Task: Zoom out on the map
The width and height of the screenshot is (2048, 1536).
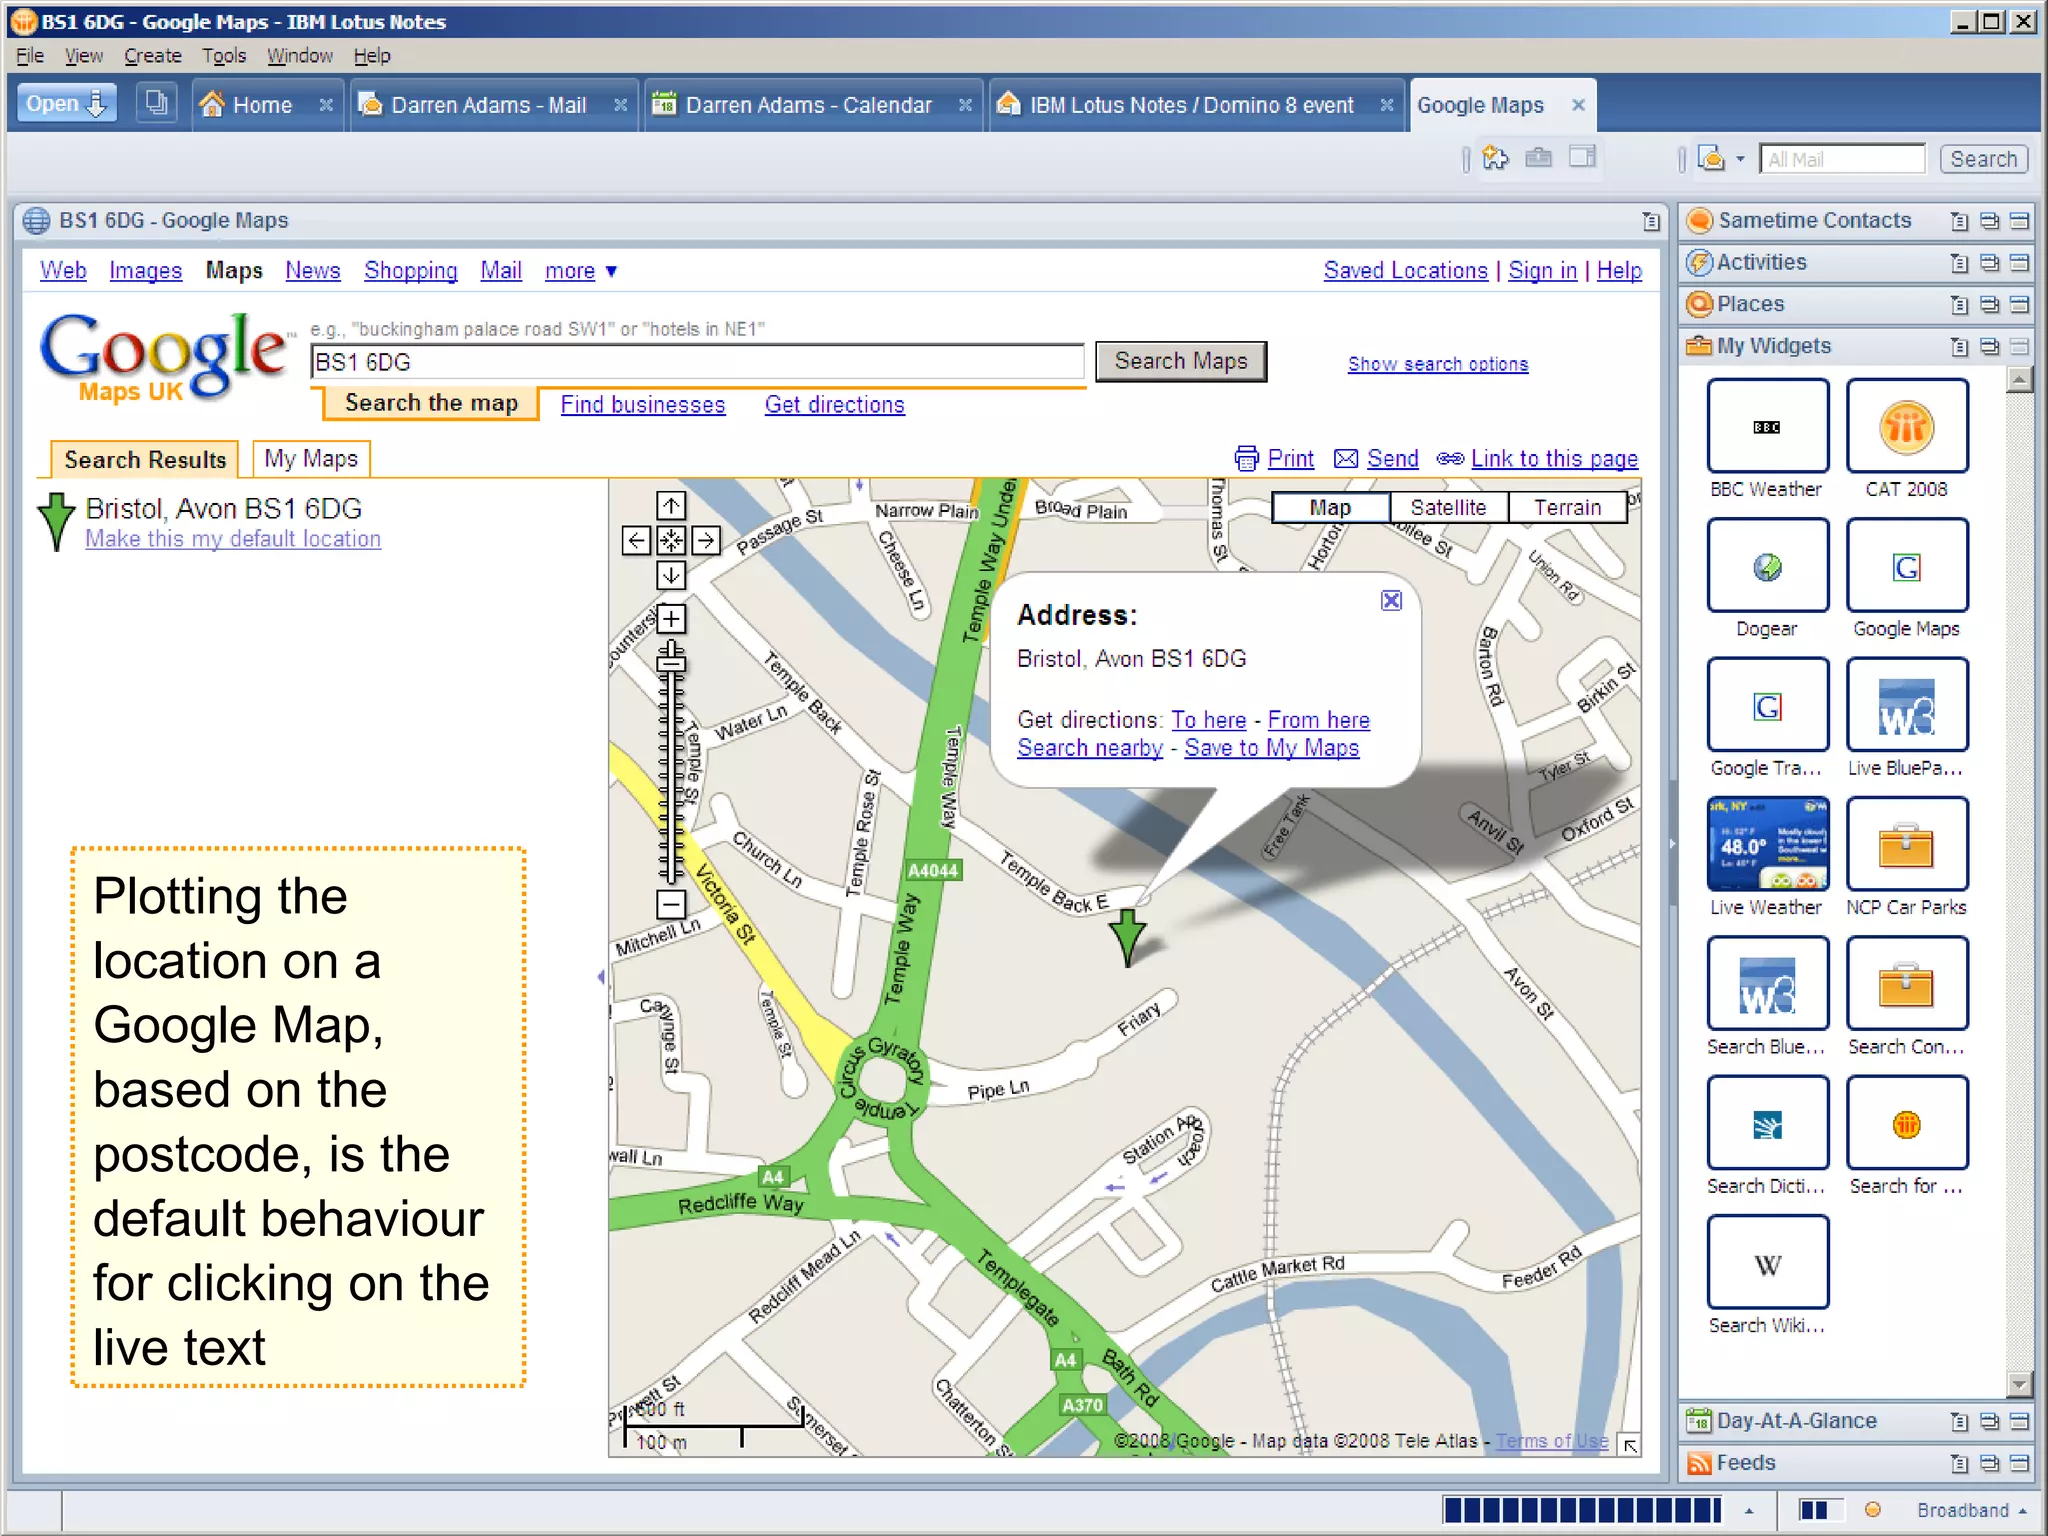Action: 671,905
